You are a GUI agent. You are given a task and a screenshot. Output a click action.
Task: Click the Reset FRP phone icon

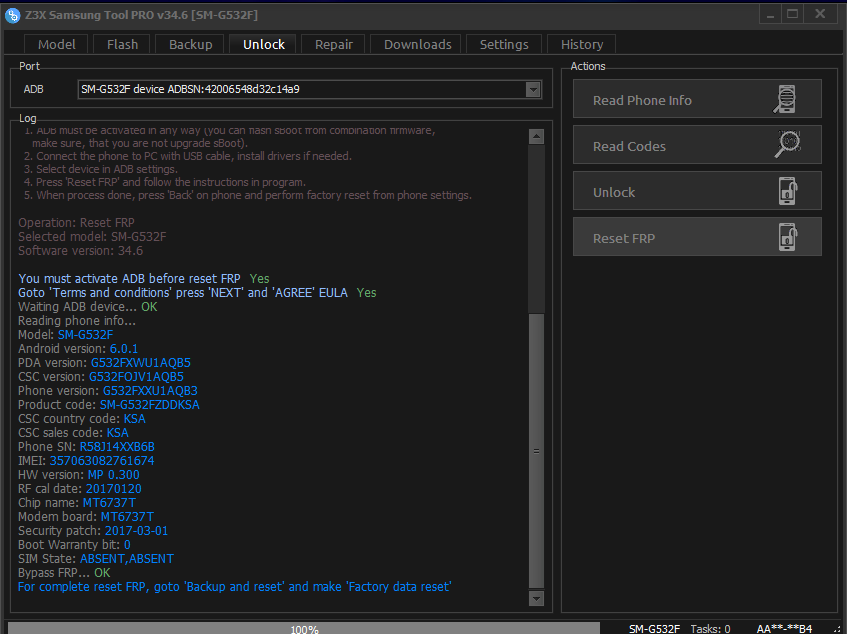pos(788,237)
